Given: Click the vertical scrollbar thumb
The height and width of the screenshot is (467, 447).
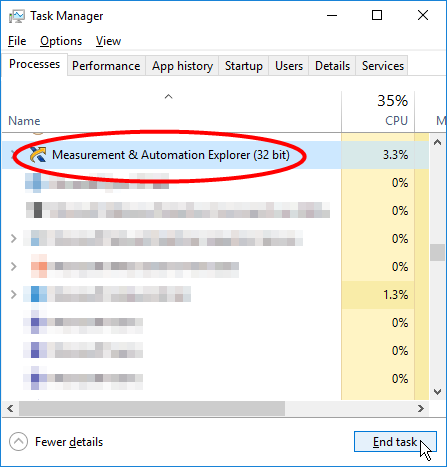Looking at the screenshot, I should (x=437, y=253).
